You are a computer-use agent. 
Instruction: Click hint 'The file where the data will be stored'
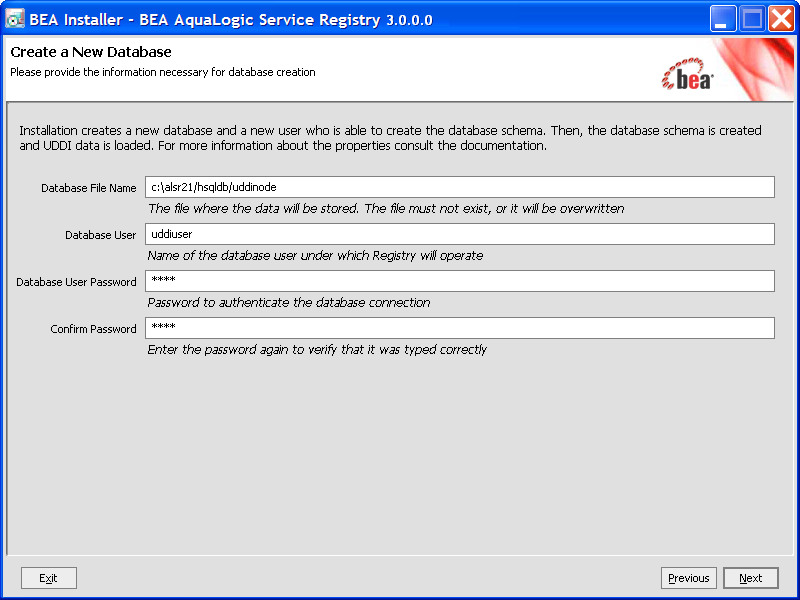pyautogui.click(x=386, y=209)
